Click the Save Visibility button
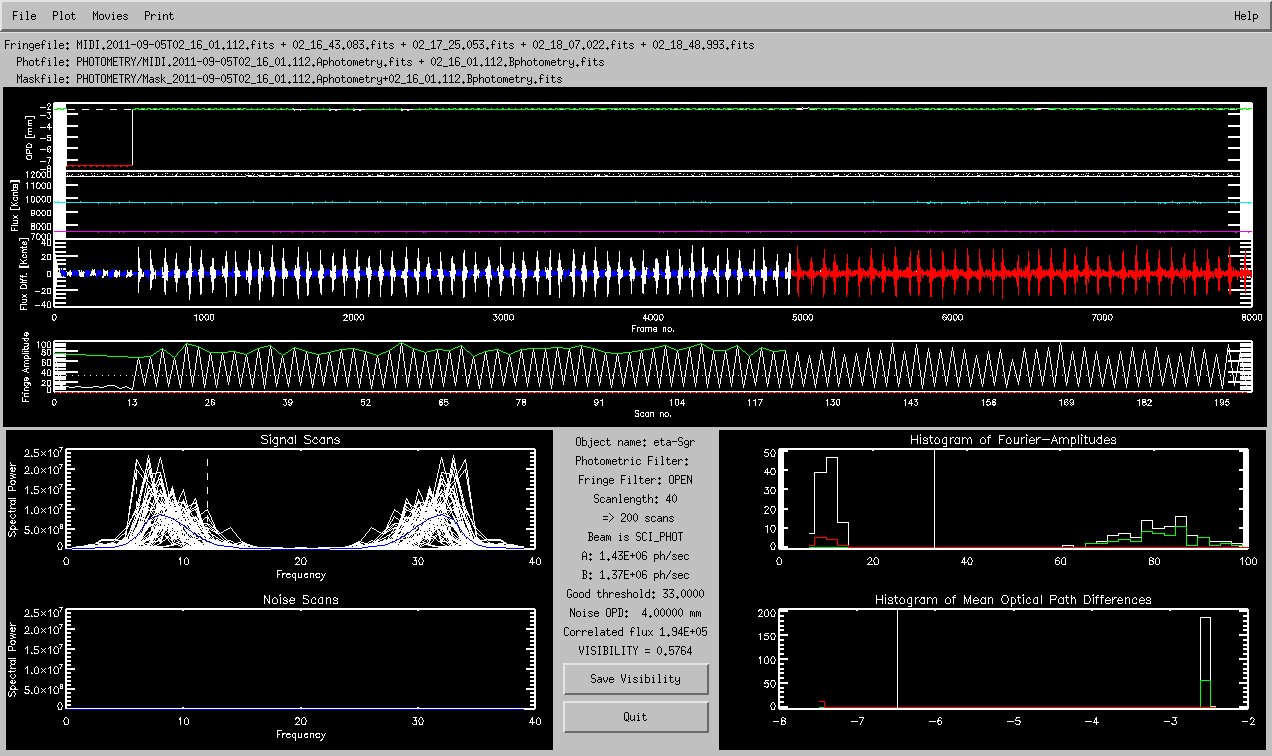 [x=635, y=679]
